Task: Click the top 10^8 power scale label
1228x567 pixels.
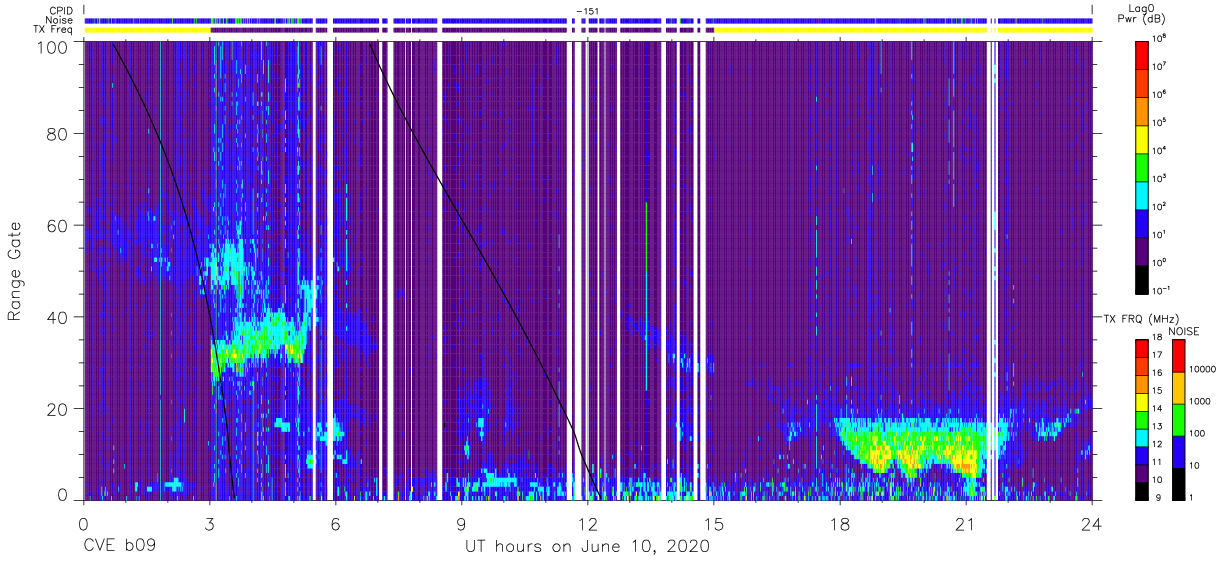Action: coord(1161,38)
